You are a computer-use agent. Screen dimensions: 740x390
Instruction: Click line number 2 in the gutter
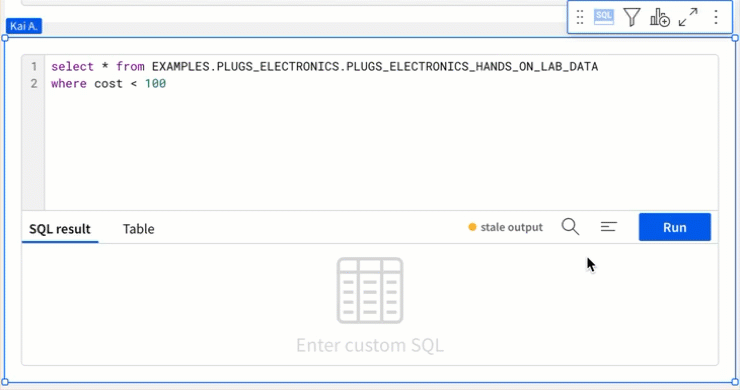point(34,84)
